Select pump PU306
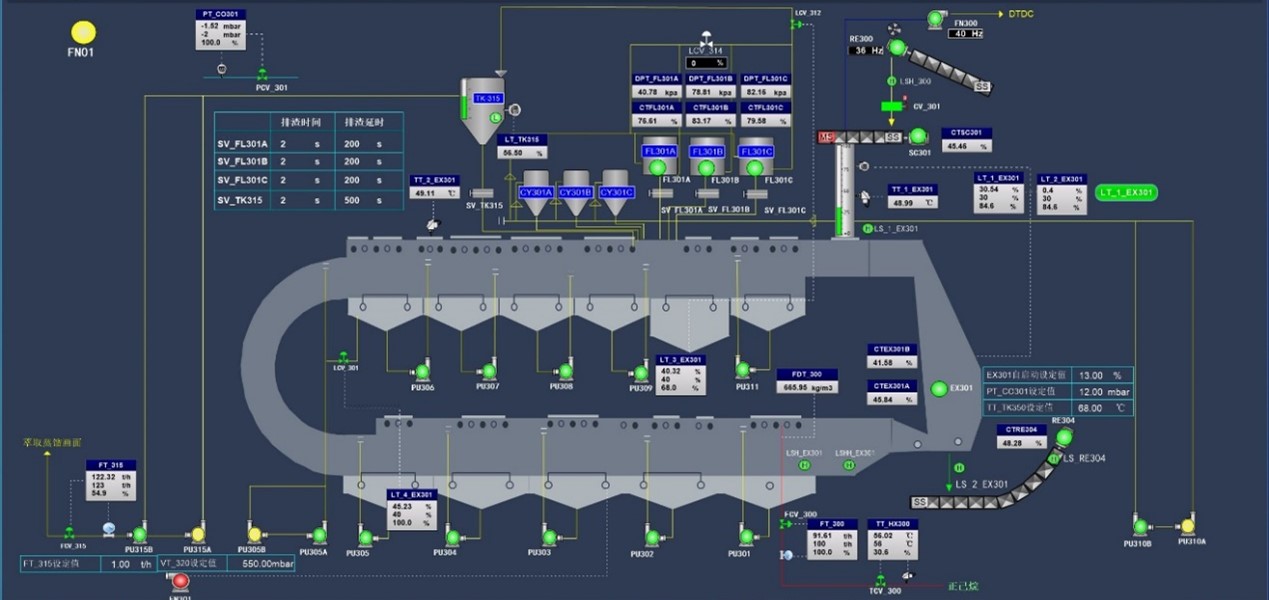Viewport: 1269px width, 600px height. pos(422,372)
